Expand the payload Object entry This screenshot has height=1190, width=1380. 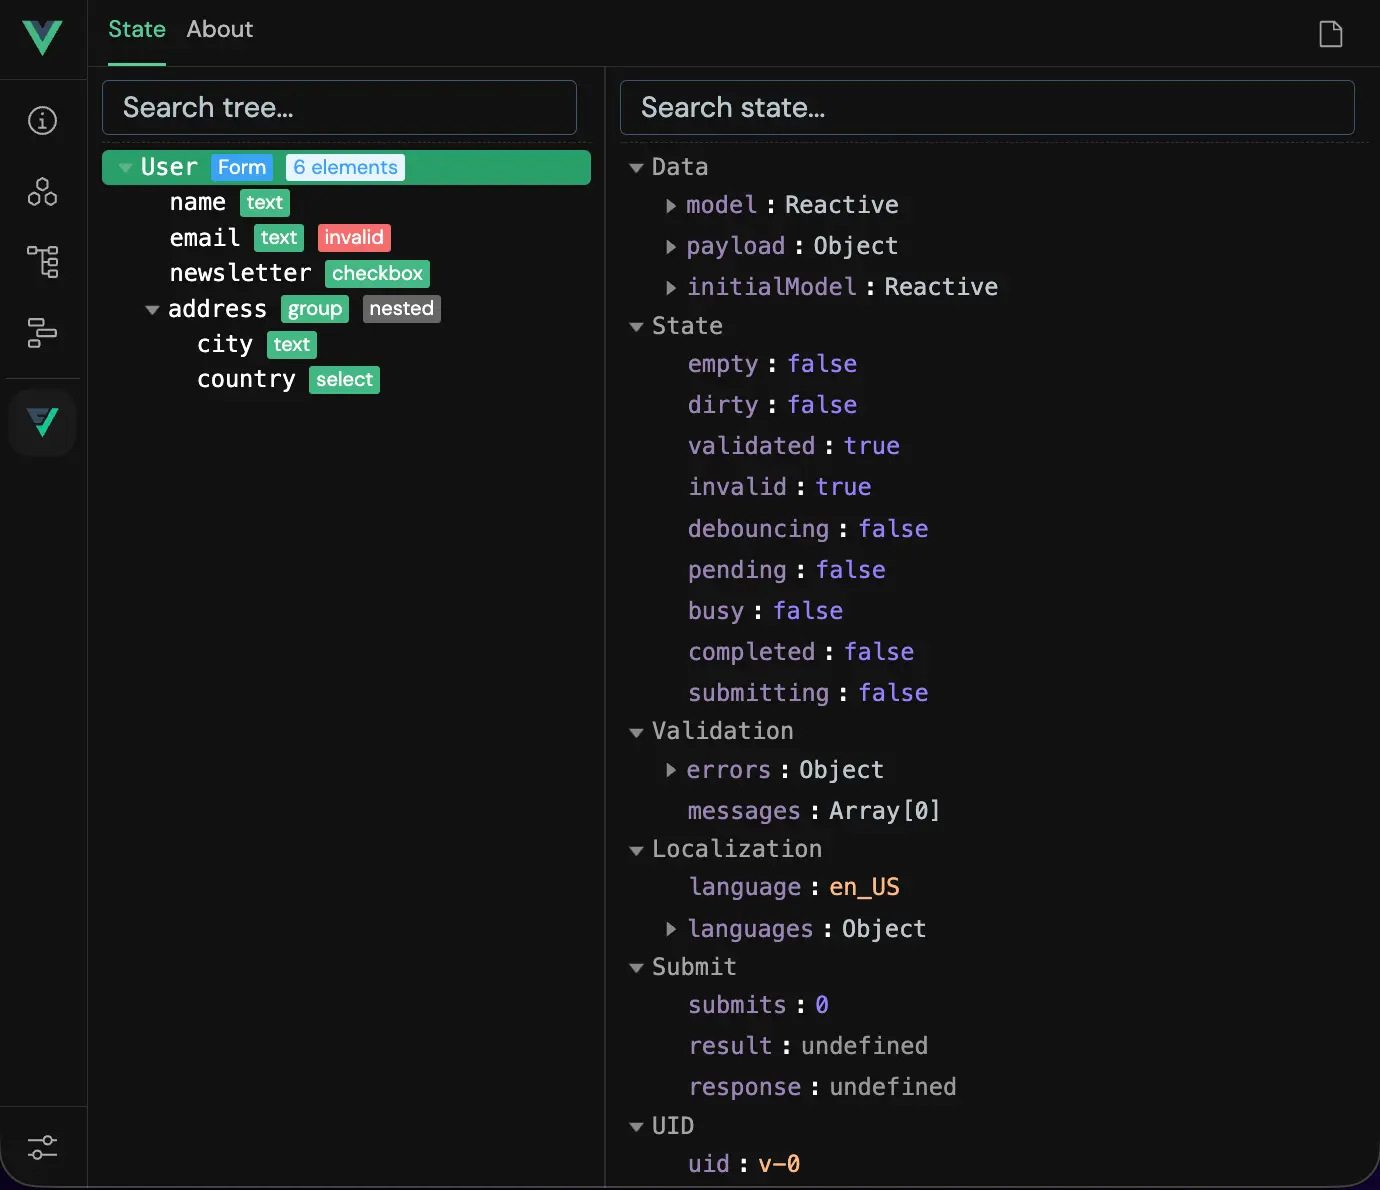coord(671,247)
